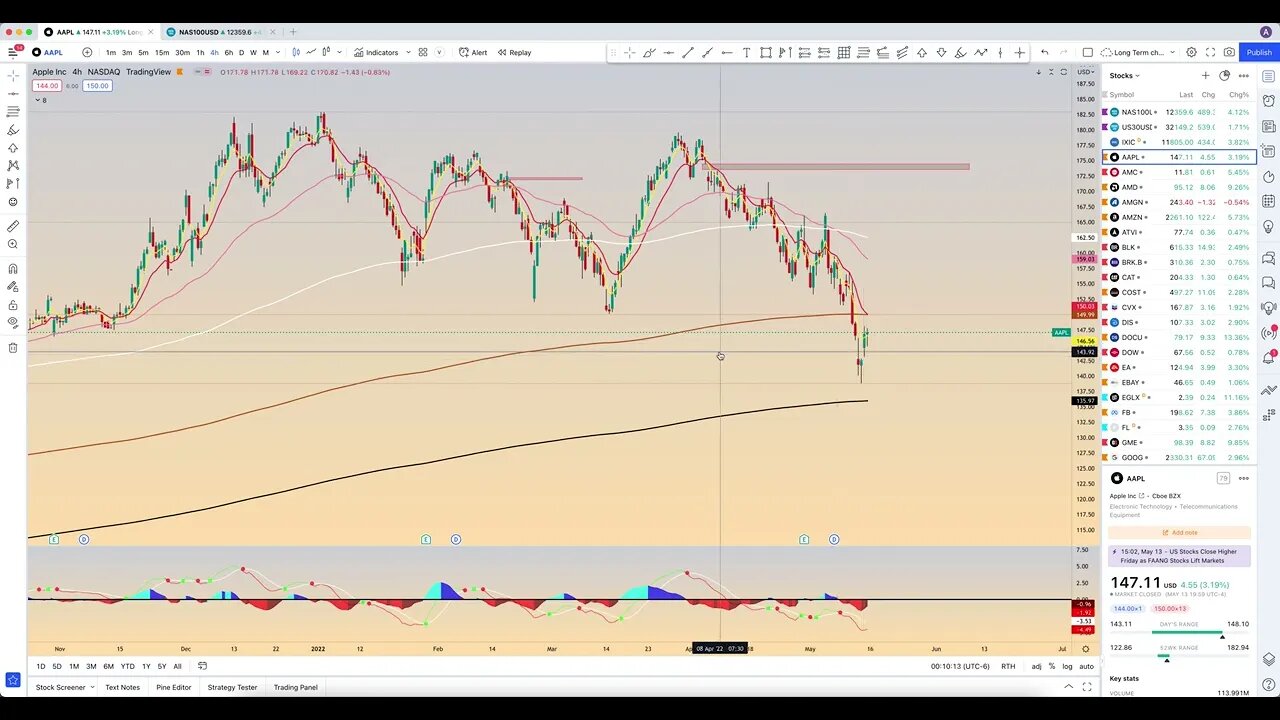Open the magnet mode tool in left sidebar
1280x720 pixels.
click(x=13, y=268)
